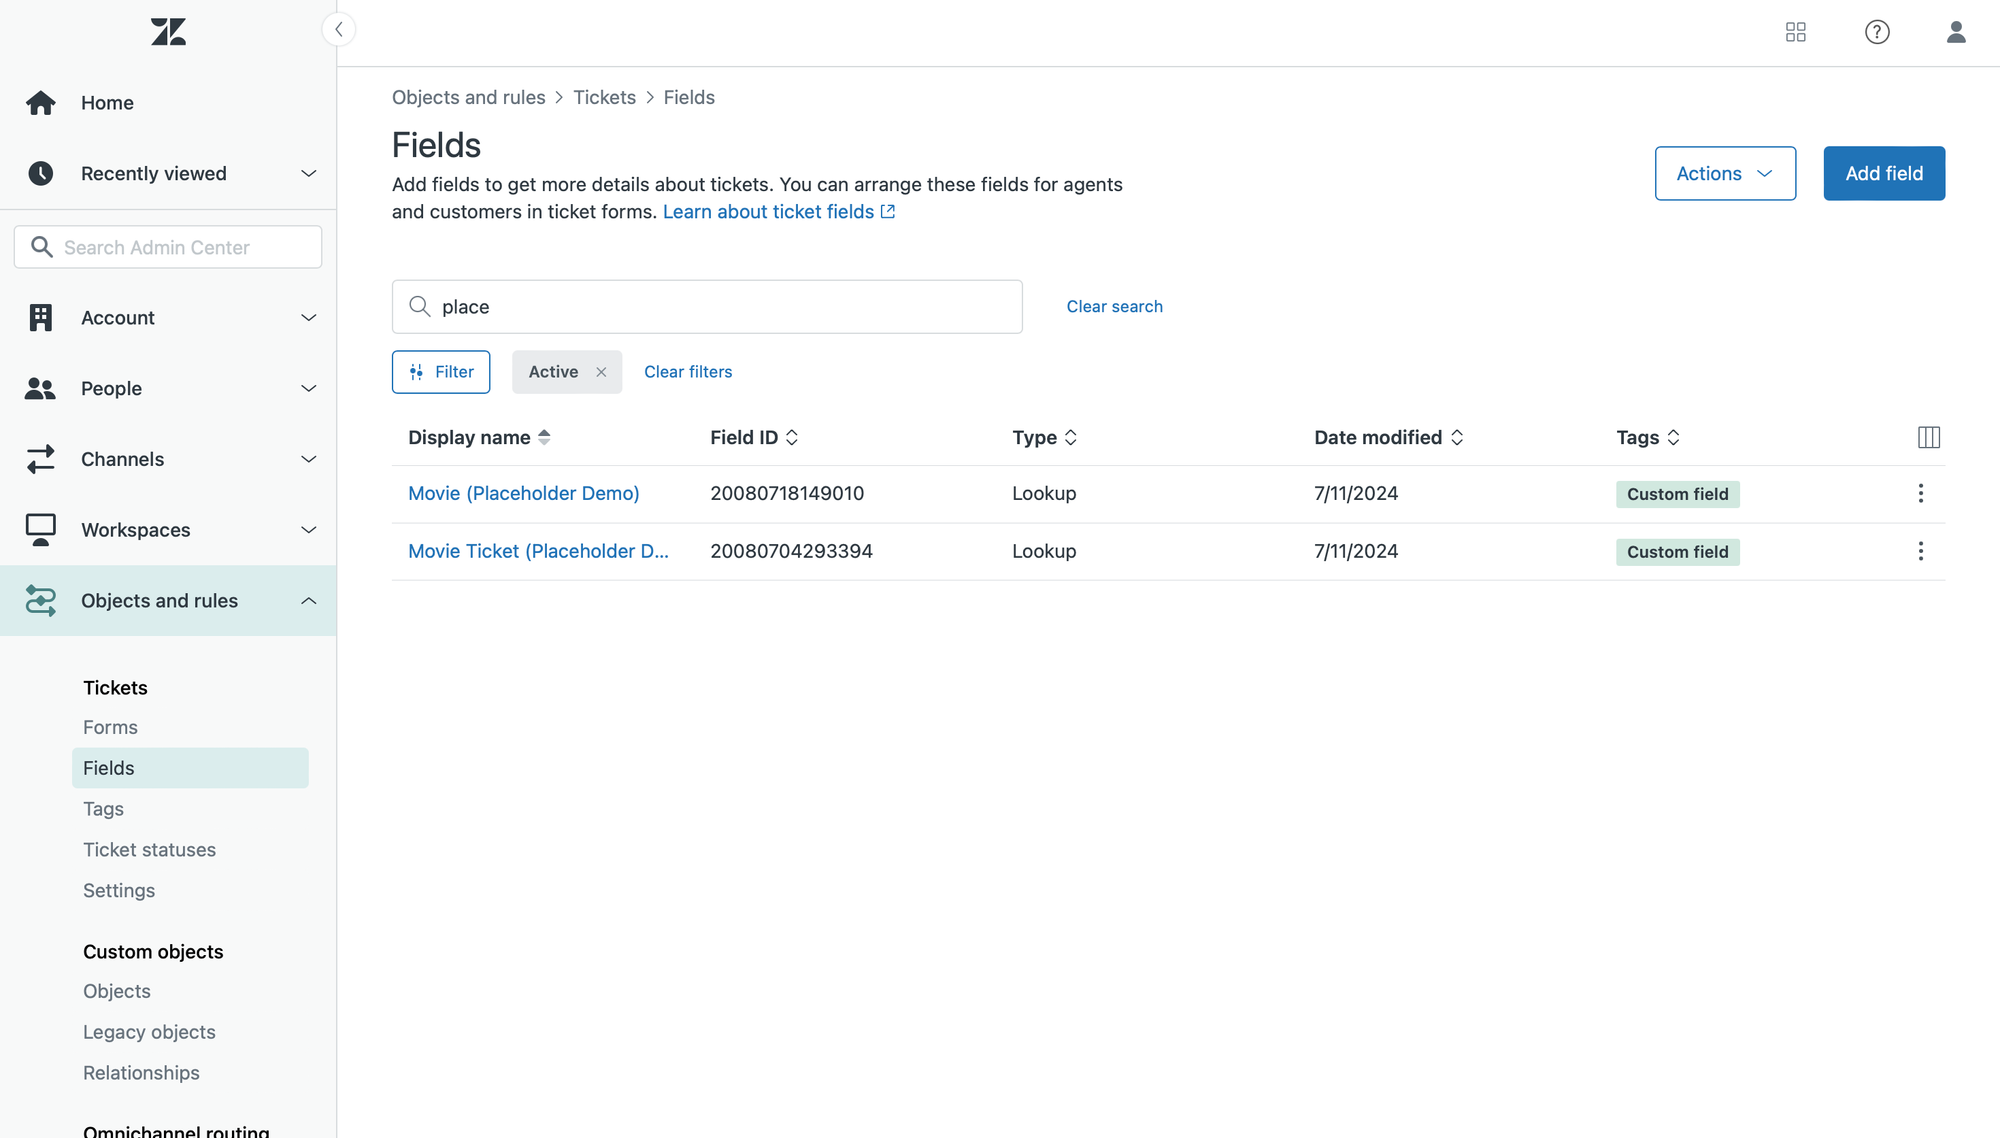Click the Zendesk logo icon
The image size is (2000, 1138).
click(x=168, y=32)
